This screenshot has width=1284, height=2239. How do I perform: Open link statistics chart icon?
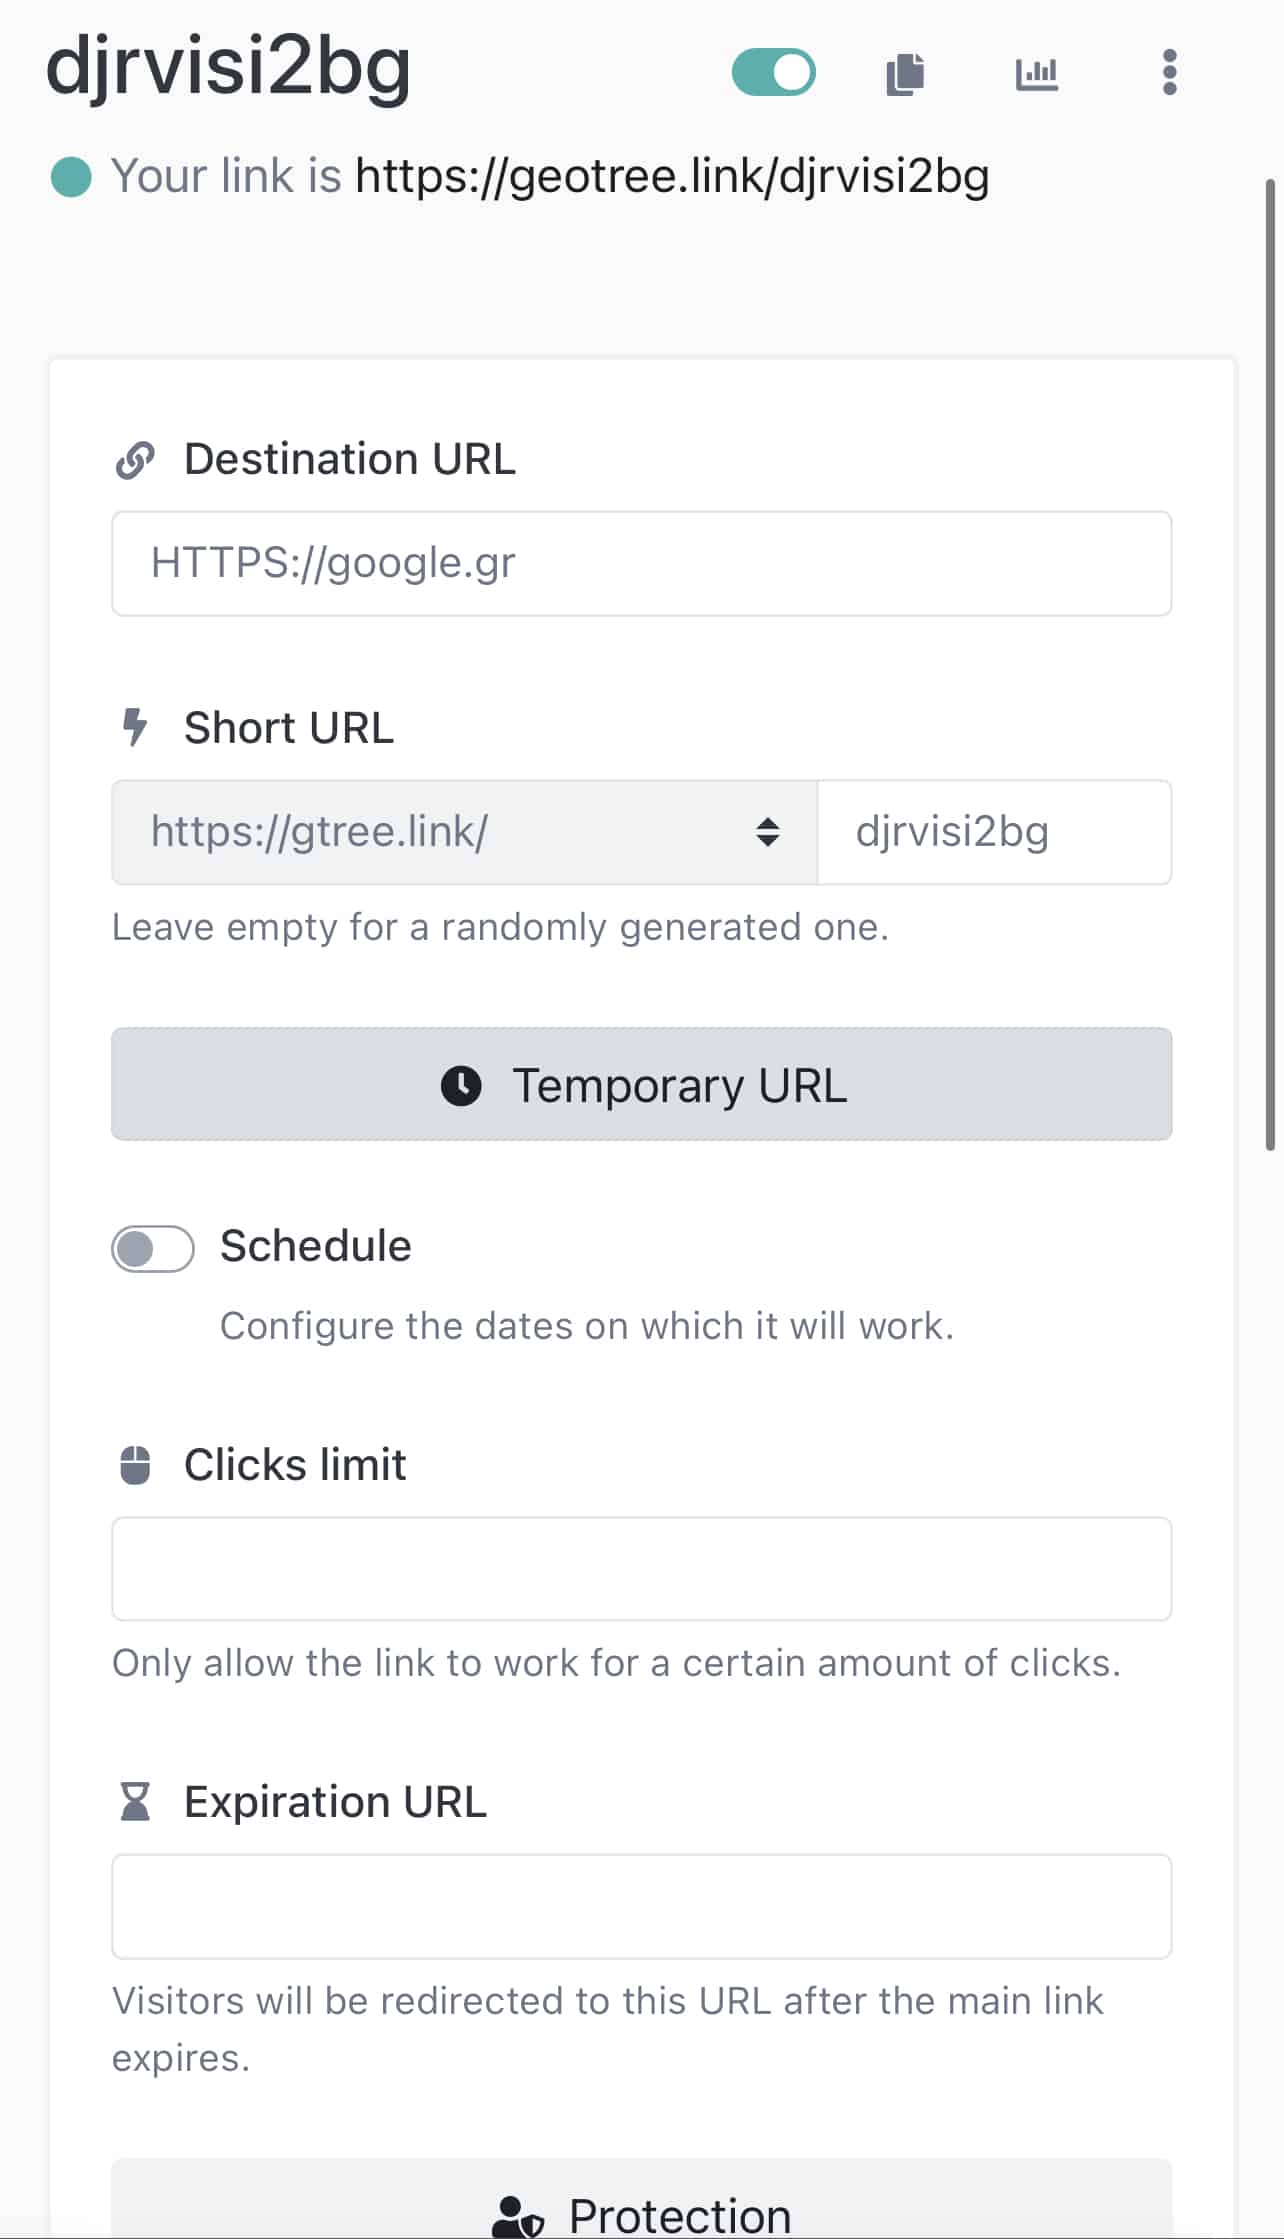1036,74
